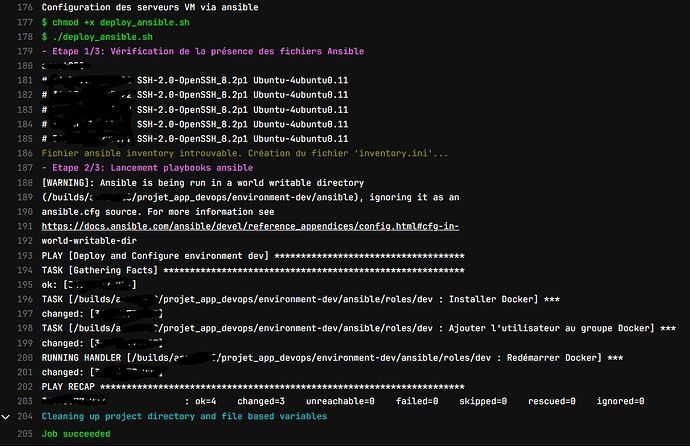Click 'PLAY [Deploy and Configure environment dev]' line
Screen dimensions: 690x446
click(x=253, y=256)
